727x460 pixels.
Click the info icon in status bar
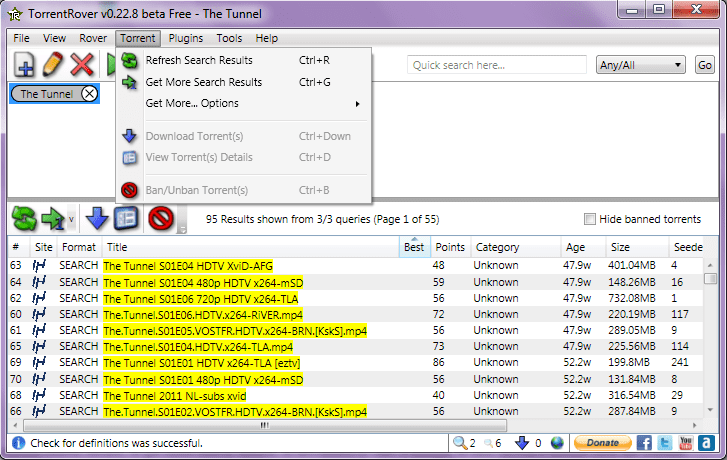pos(18,443)
